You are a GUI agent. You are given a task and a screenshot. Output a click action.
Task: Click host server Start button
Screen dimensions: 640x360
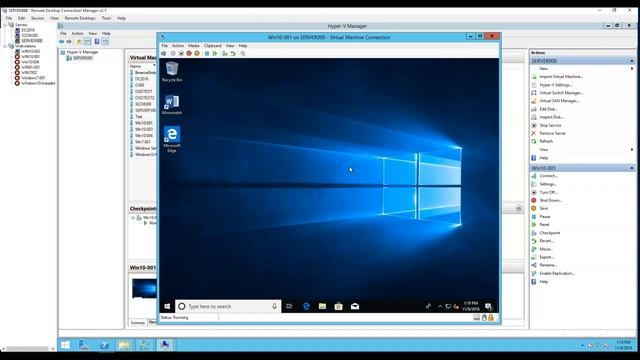(x=65, y=345)
